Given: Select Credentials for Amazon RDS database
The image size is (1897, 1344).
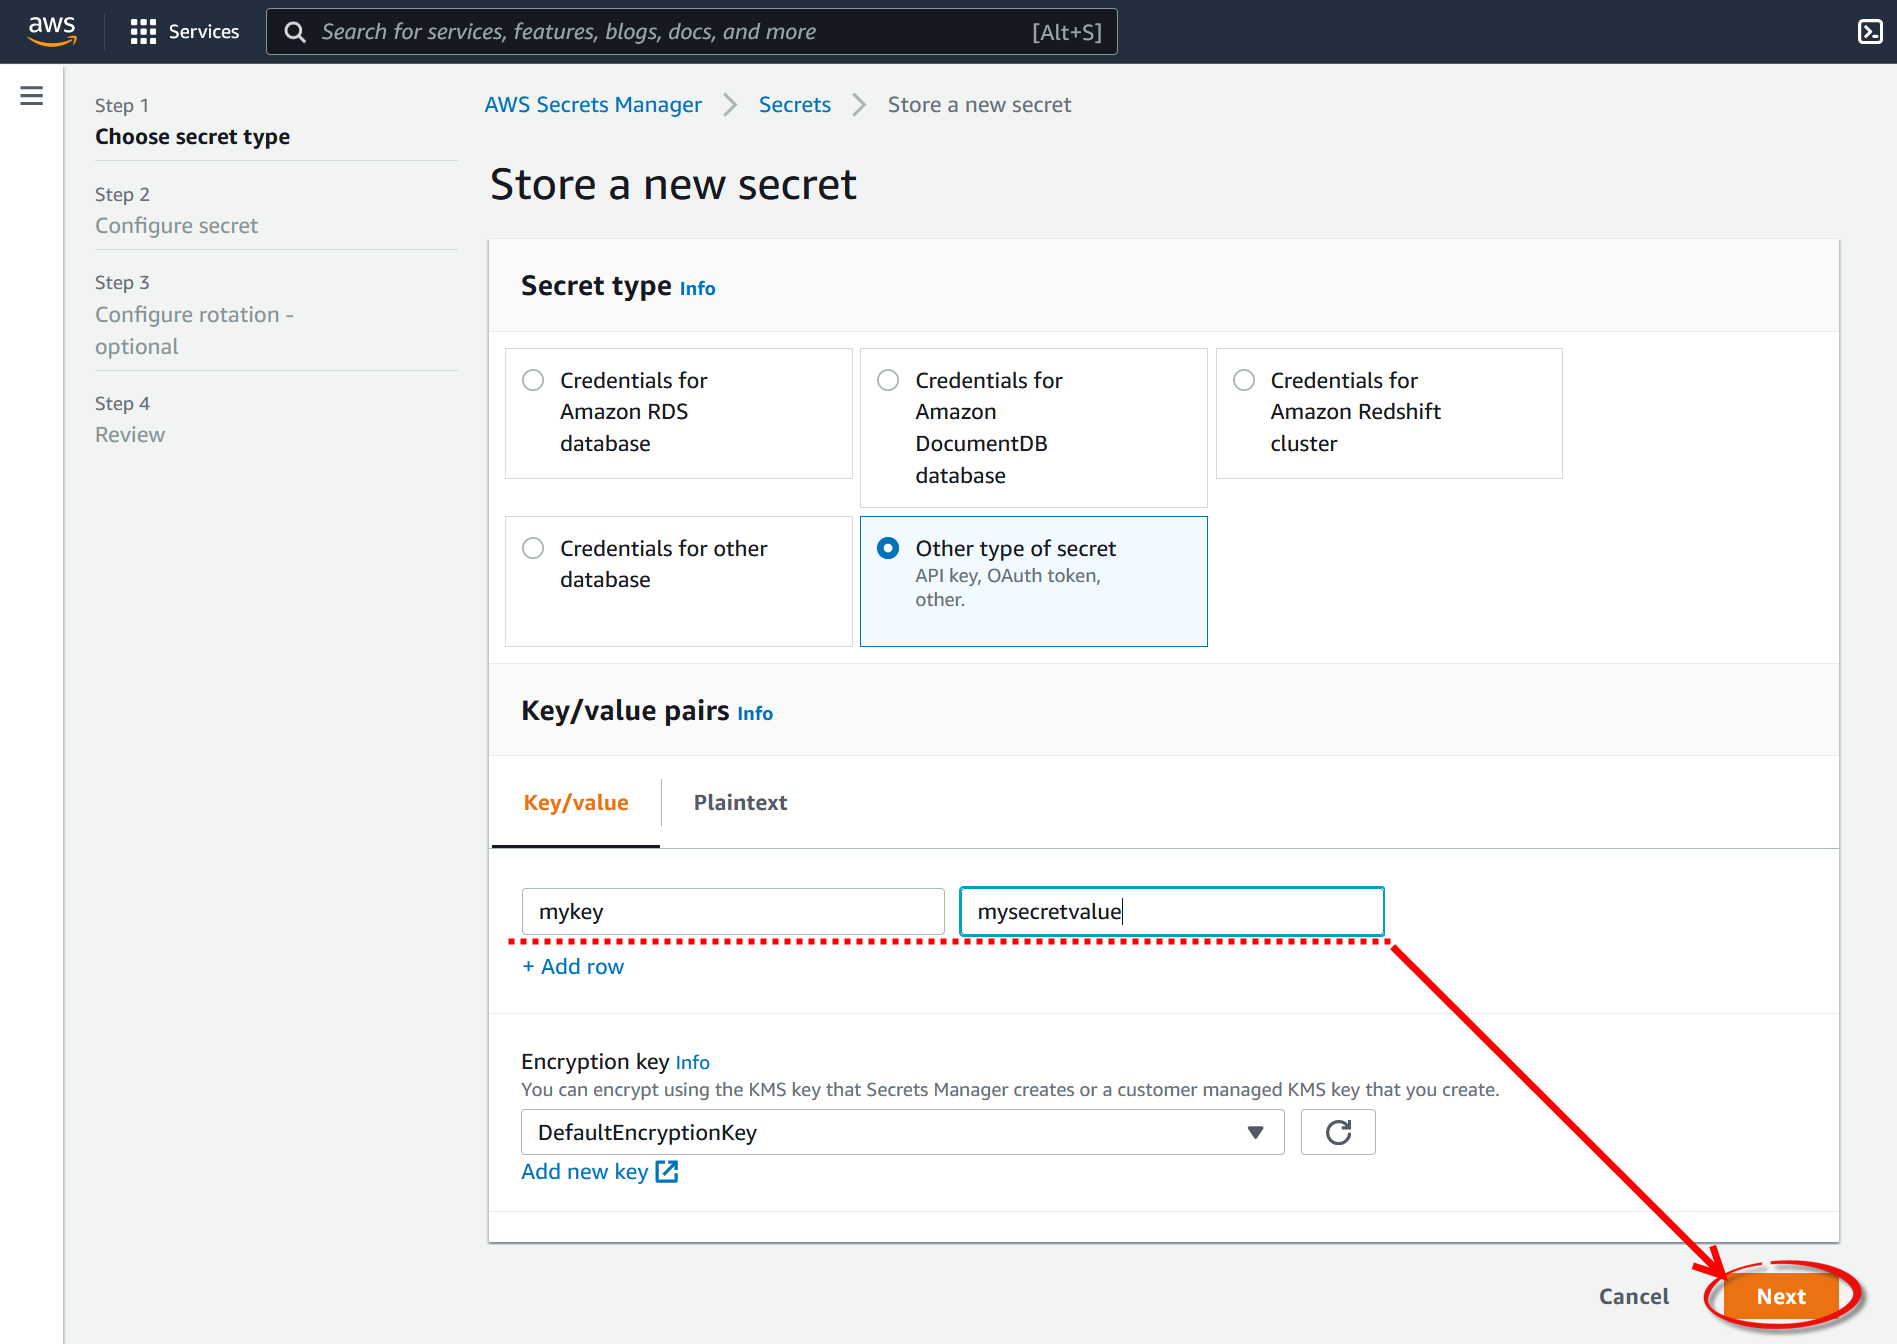Looking at the screenshot, I should (534, 381).
